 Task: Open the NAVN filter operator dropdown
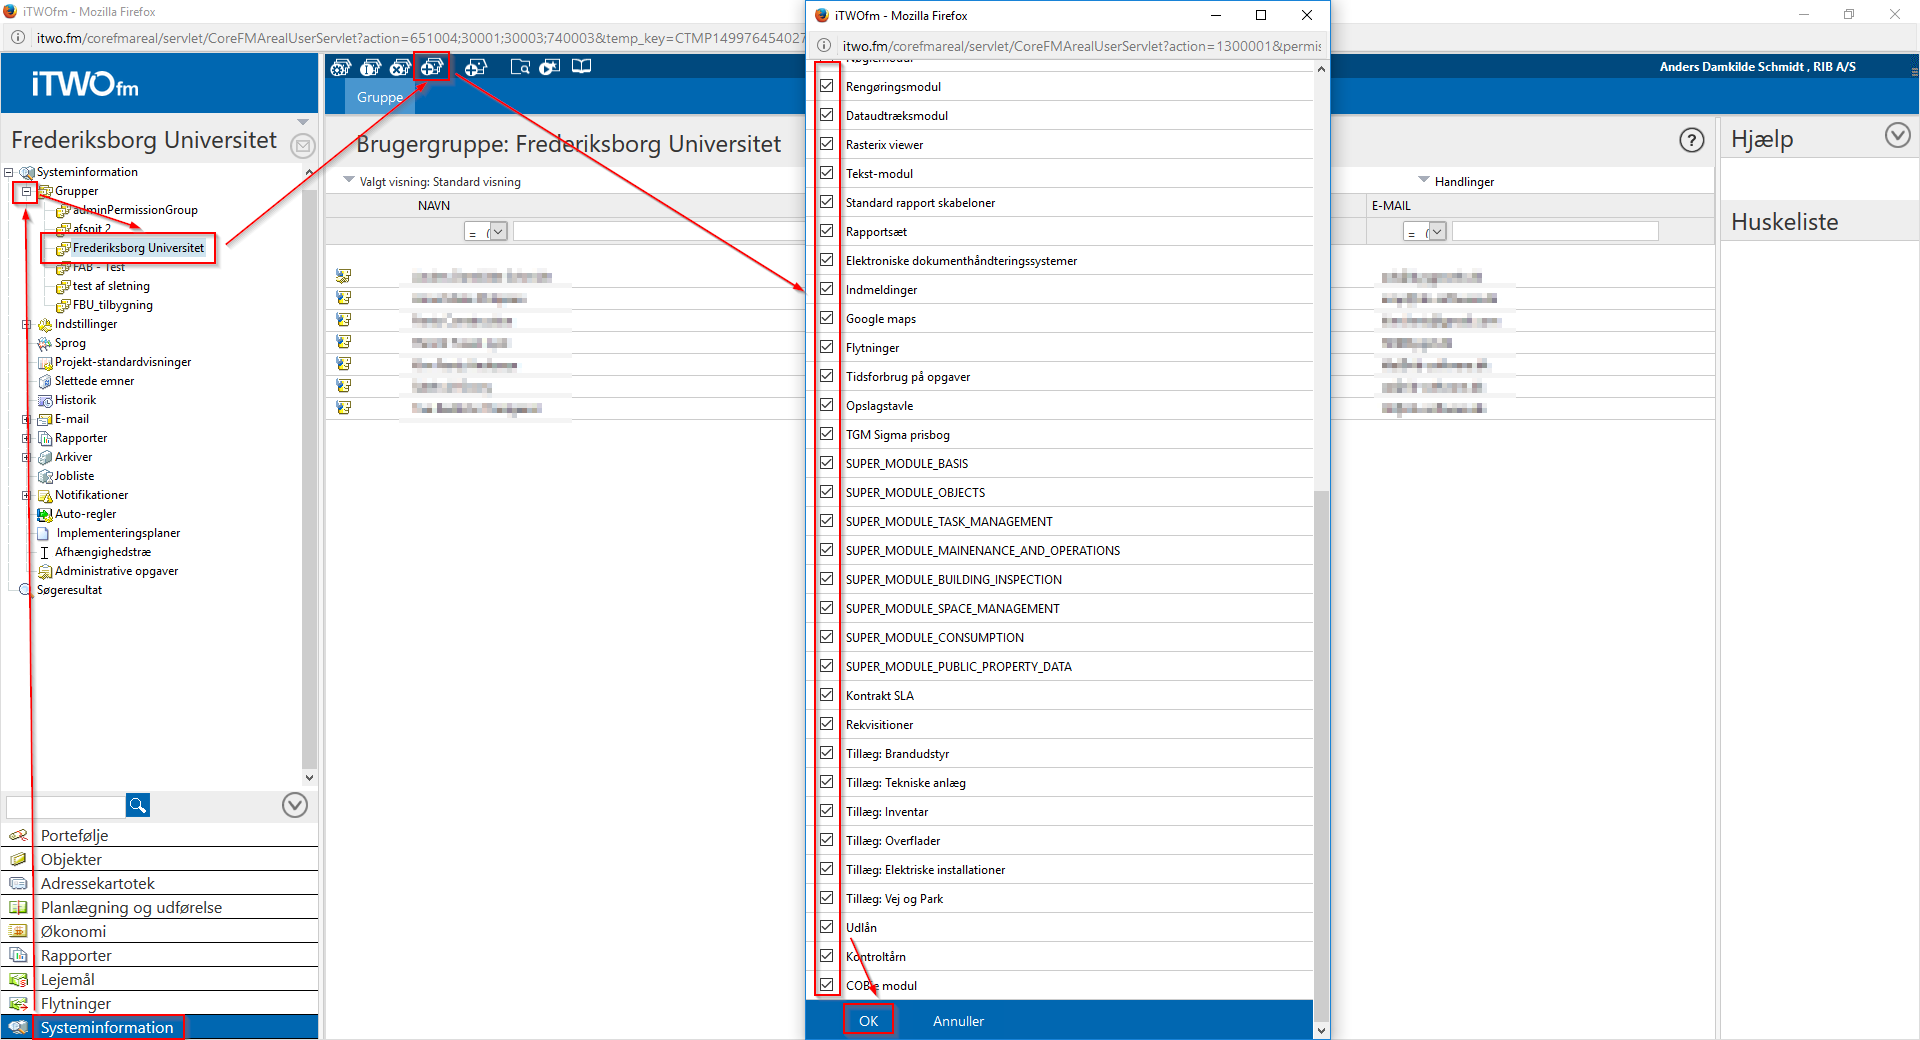pyautogui.click(x=497, y=232)
